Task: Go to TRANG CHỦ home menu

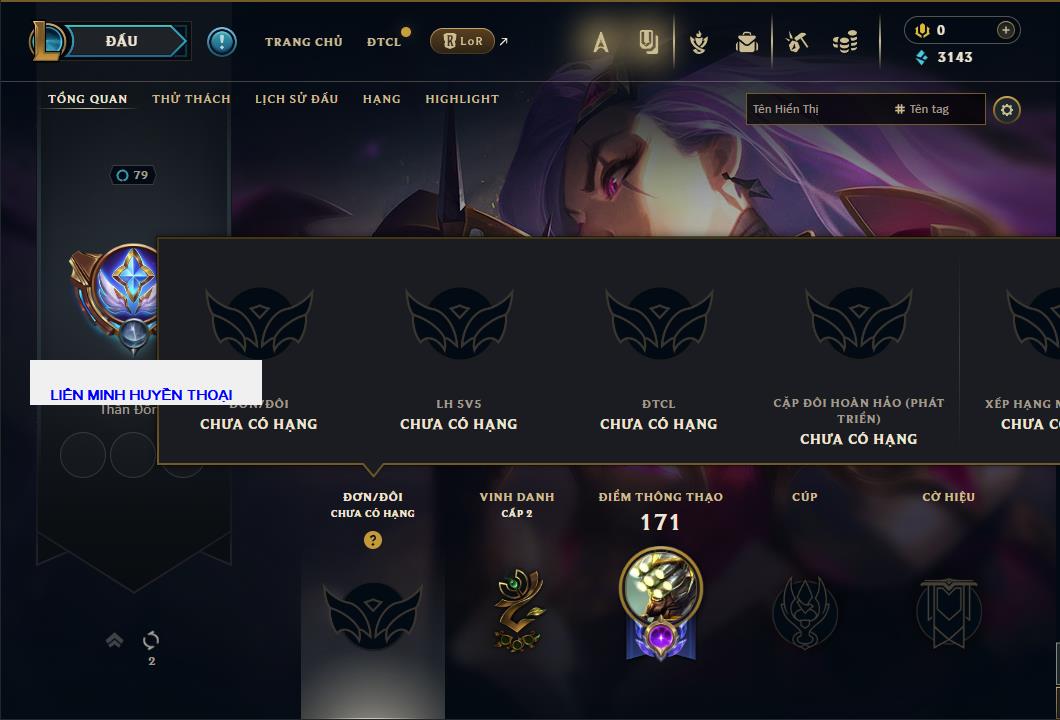Action: coord(304,42)
